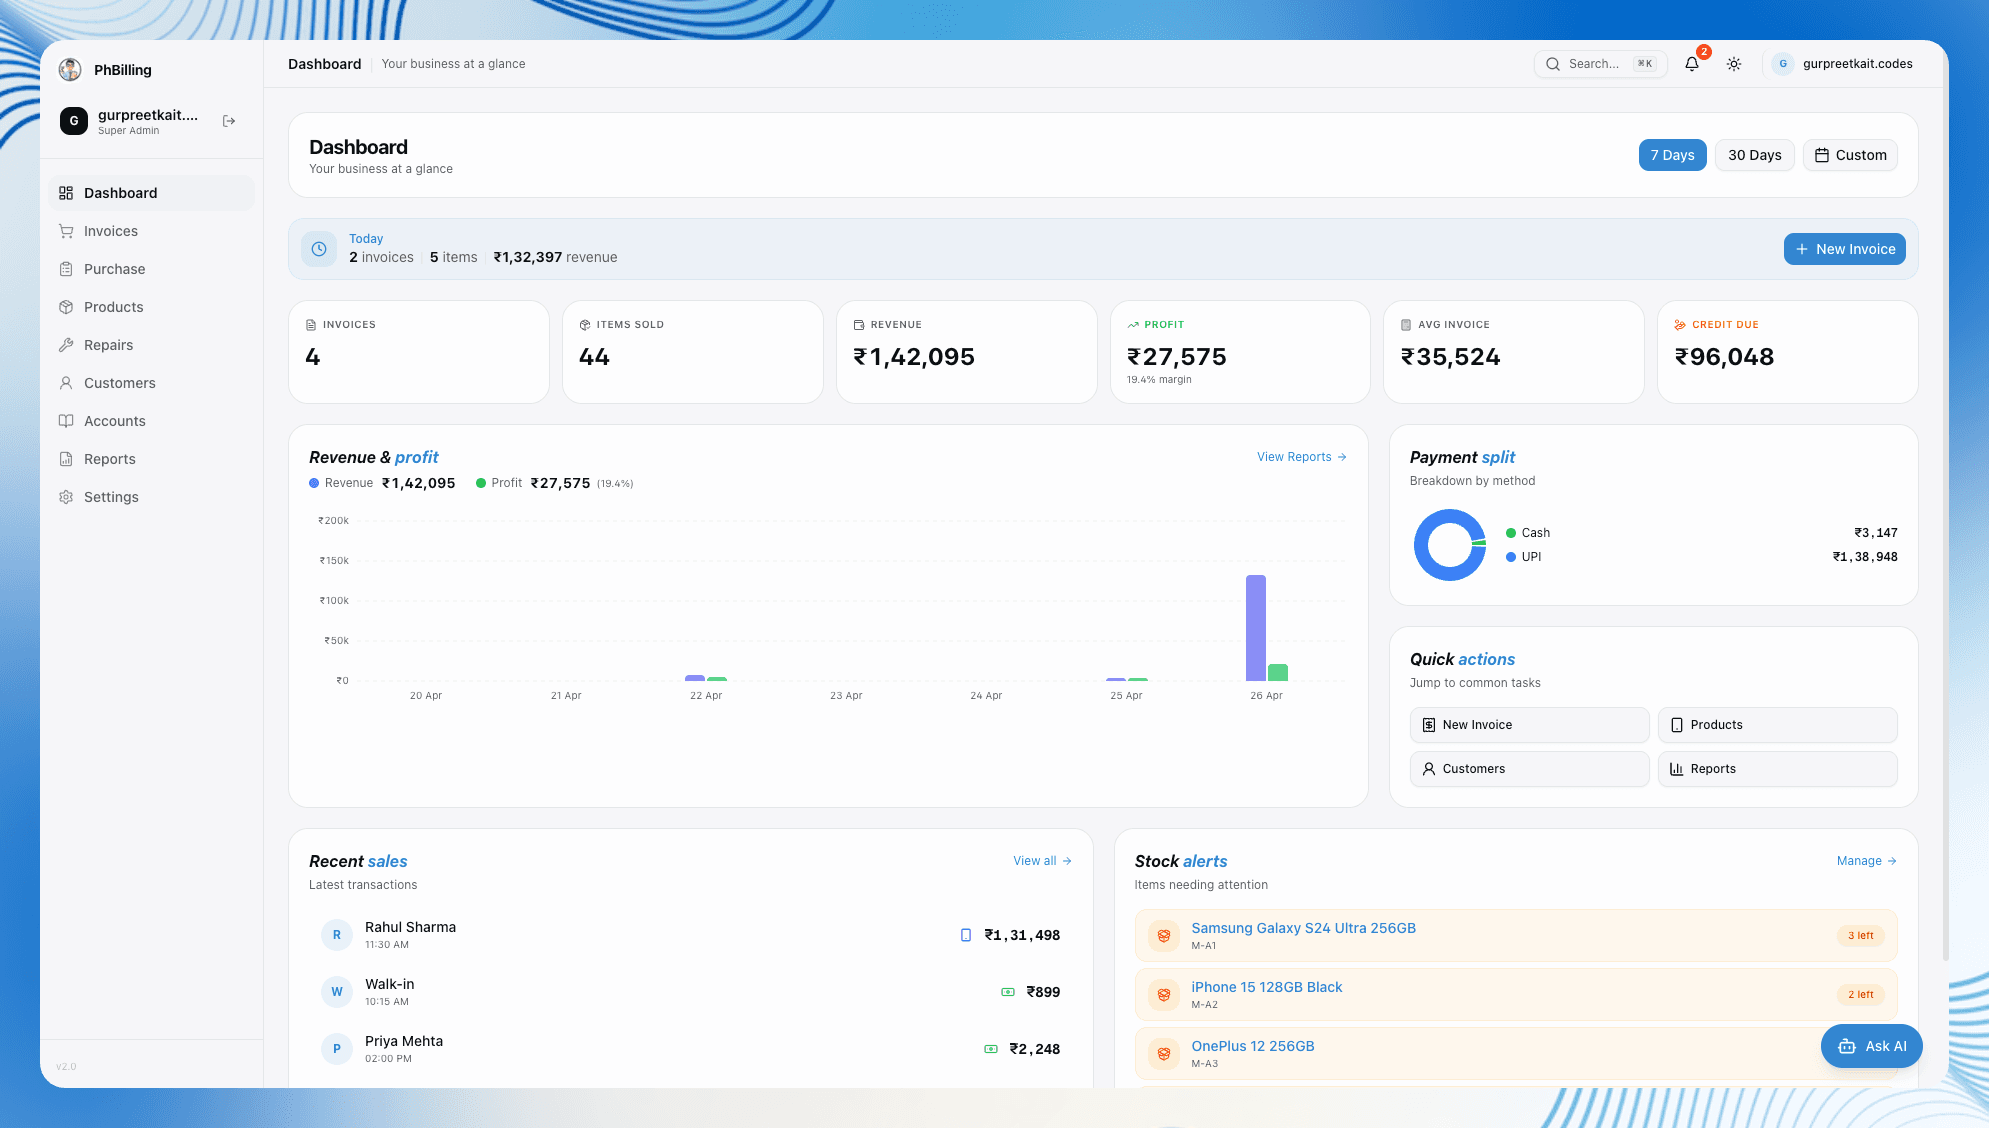Click the OnePlus 12 stock alert icon
Viewport: 1989px width, 1128px height.
click(1164, 1054)
